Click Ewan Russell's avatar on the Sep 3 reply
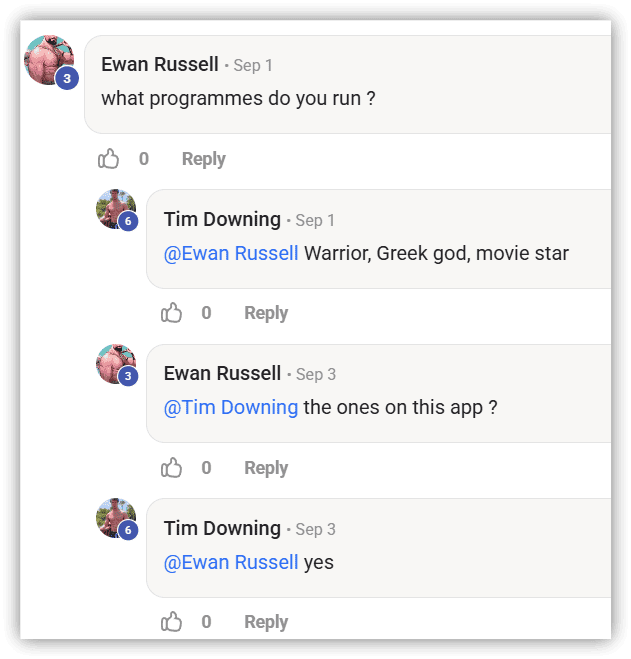631x659 pixels. click(x=114, y=363)
